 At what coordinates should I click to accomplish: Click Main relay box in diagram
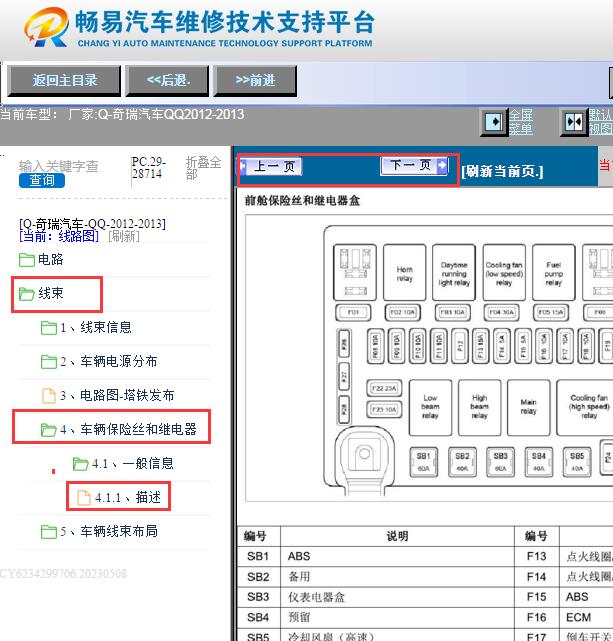tap(528, 407)
